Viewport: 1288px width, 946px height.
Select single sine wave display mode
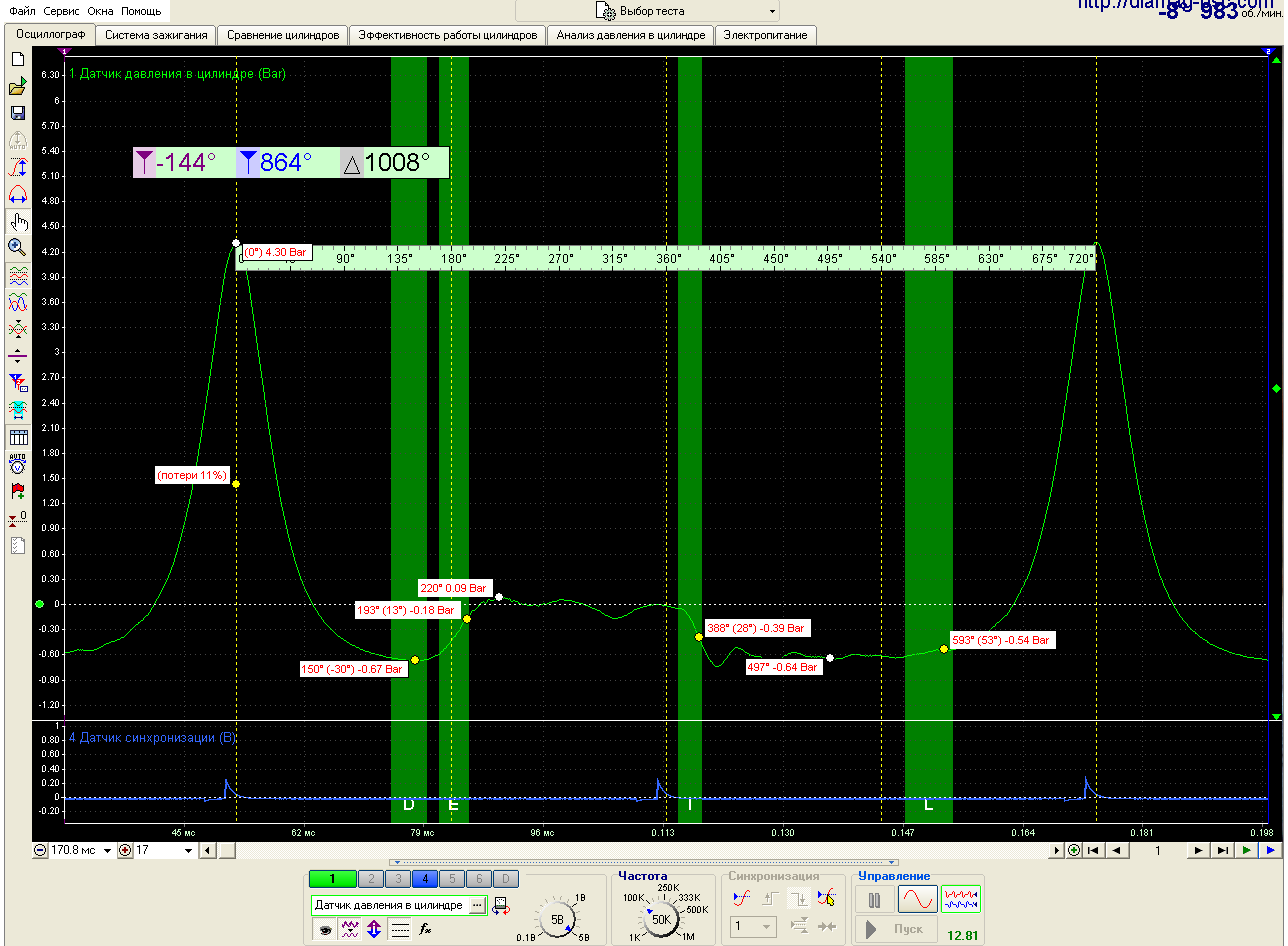tap(918, 900)
